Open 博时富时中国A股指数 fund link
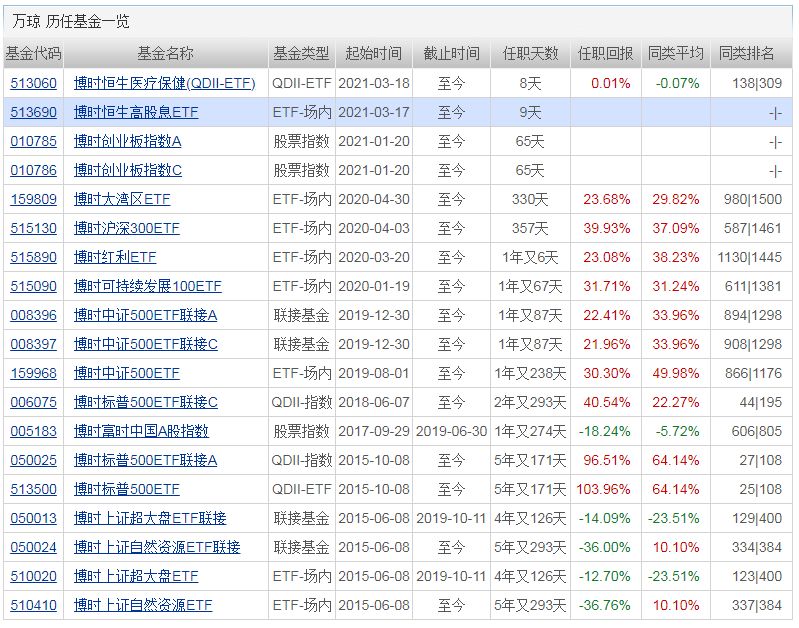Image resolution: width=799 pixels, height=628 pixels. 141,432
